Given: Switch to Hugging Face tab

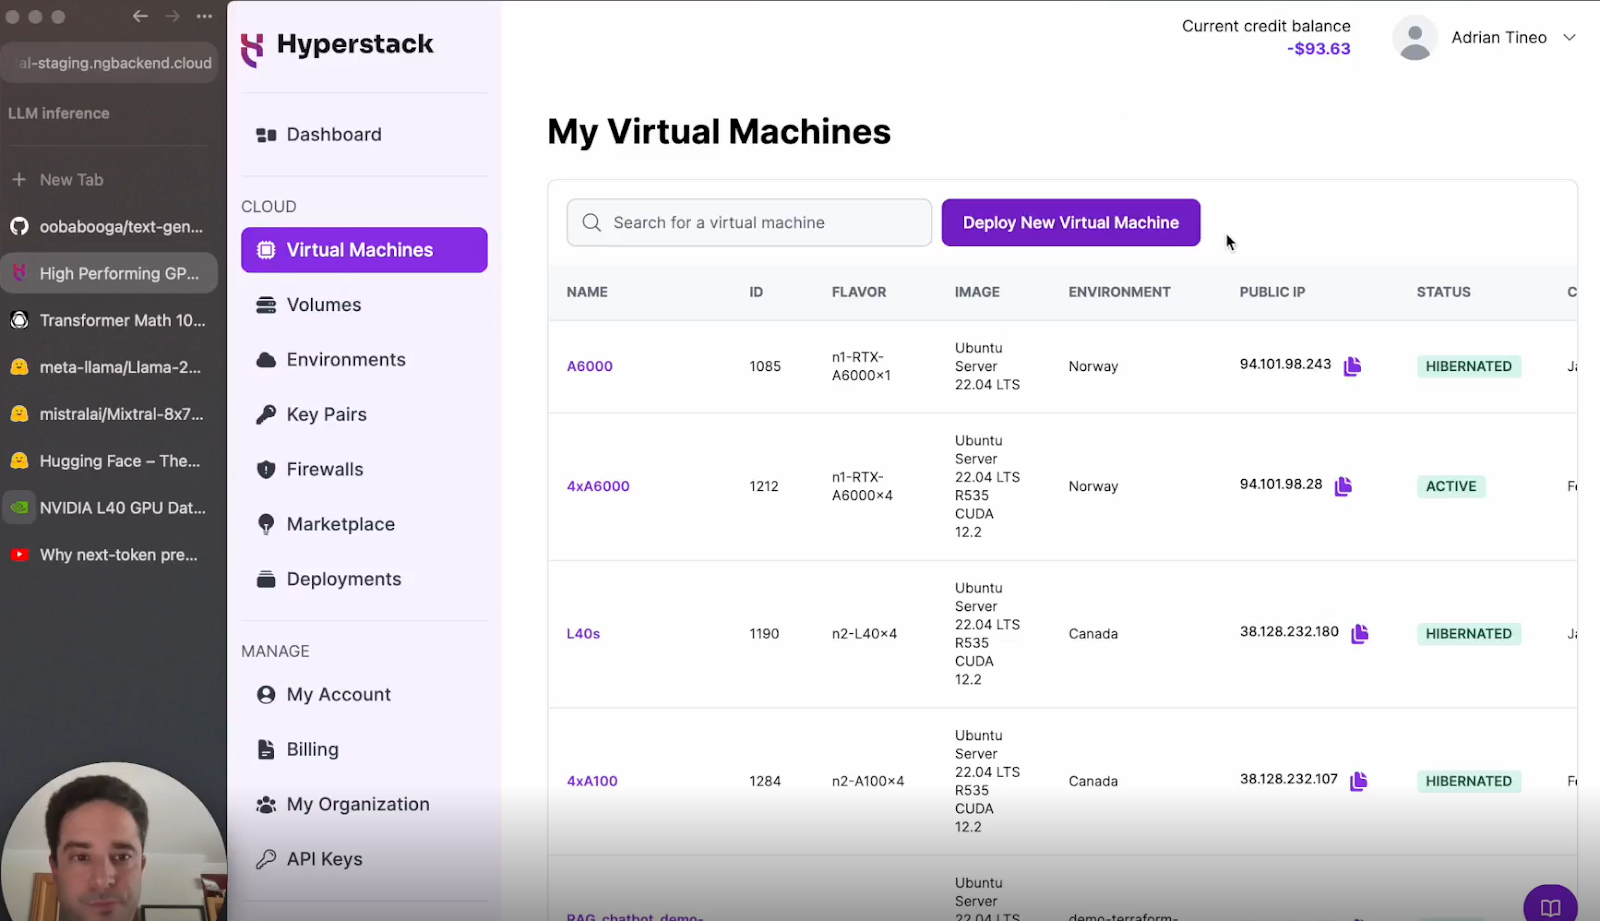Looking at the screenshot, I should [x=110, y=461].
